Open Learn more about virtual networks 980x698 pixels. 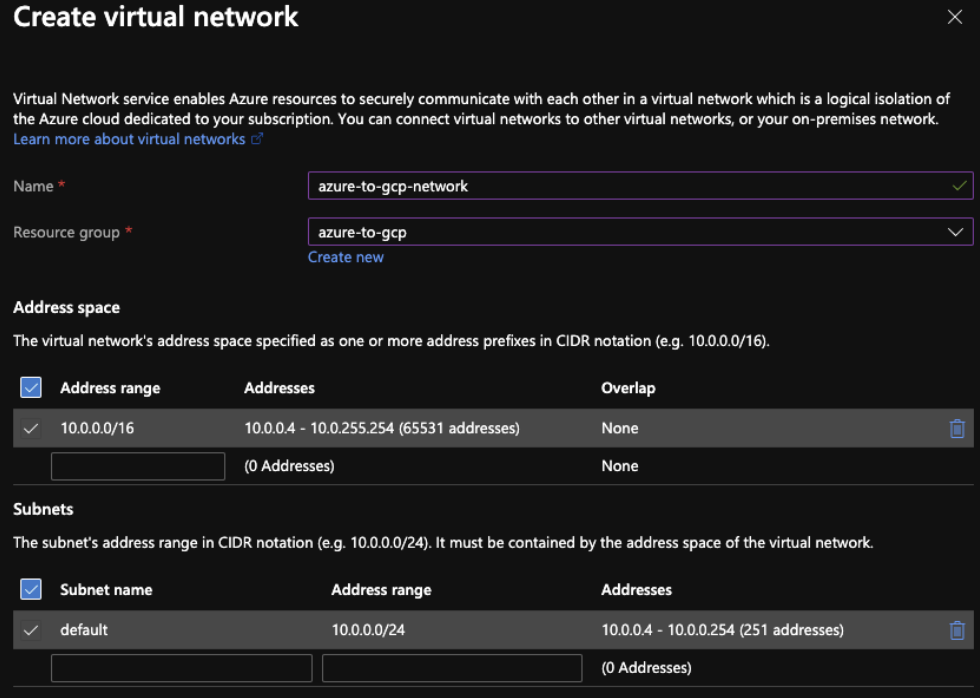(x=129, y=139)
